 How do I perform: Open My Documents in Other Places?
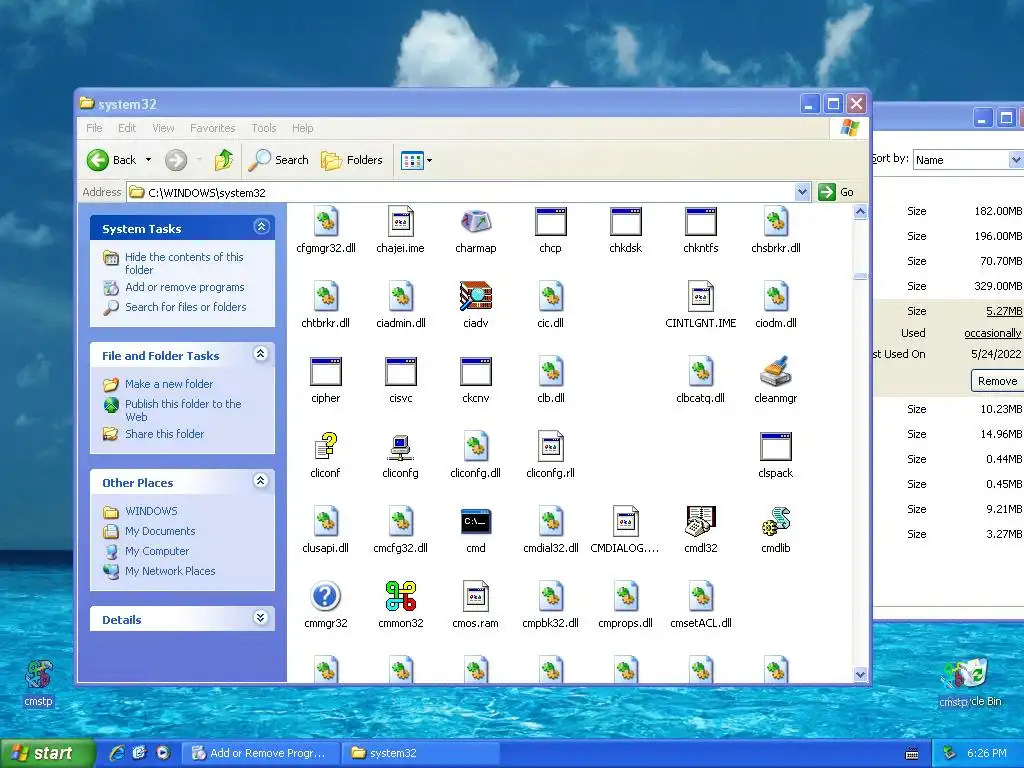click(x=160, y=531)
